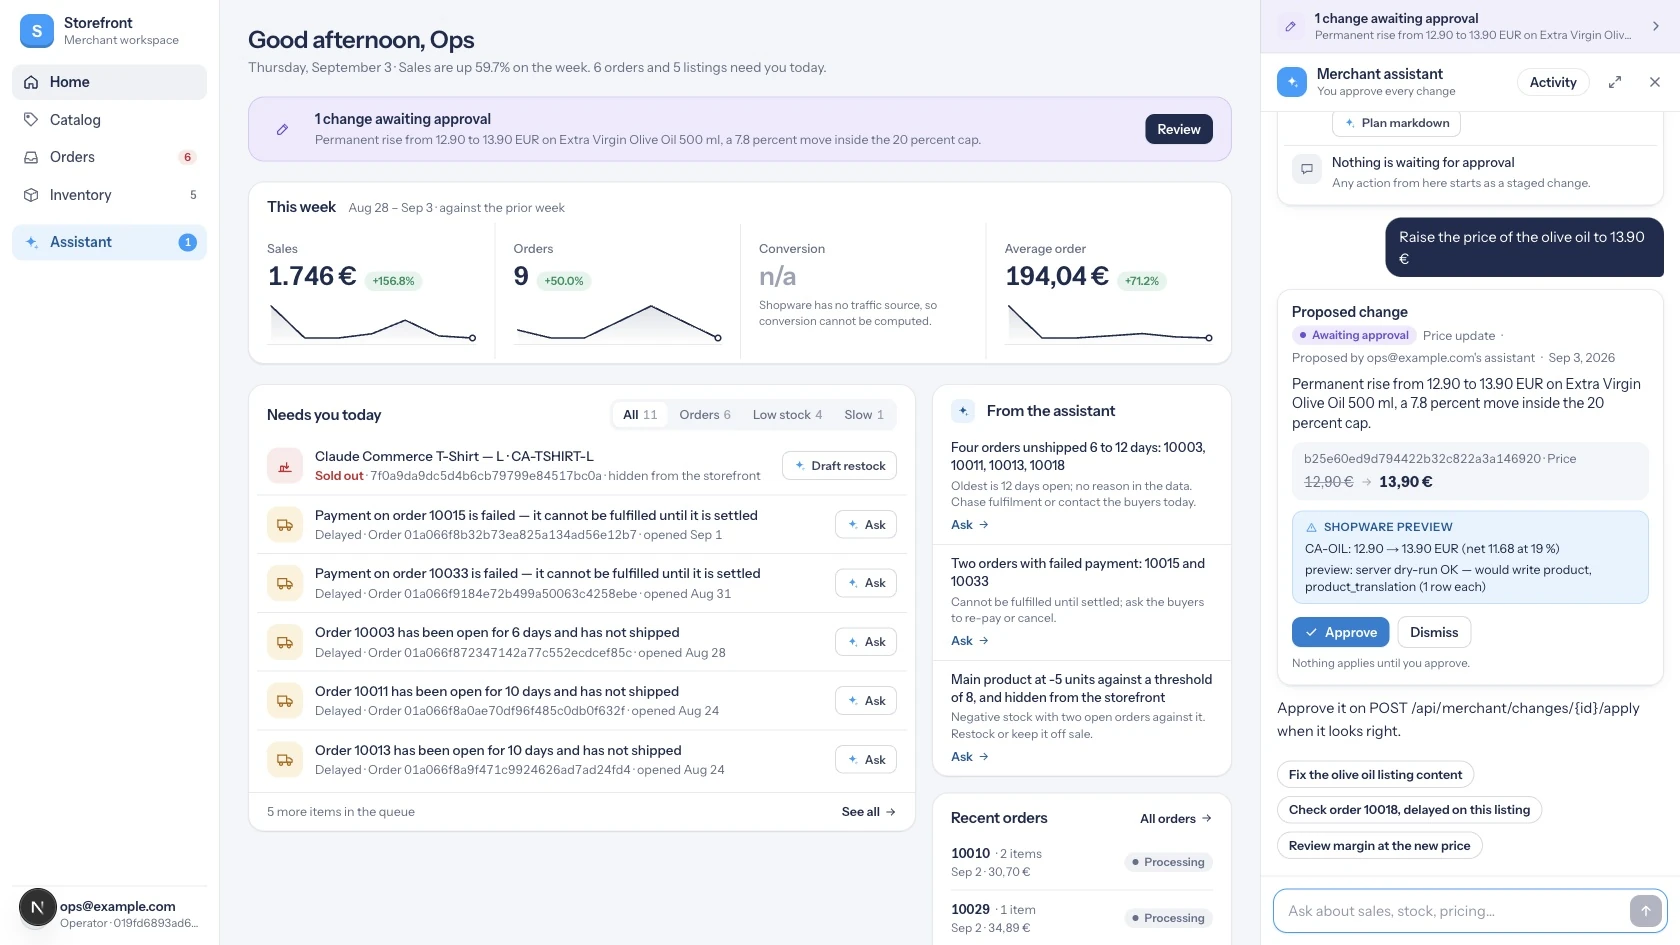Open Assistant in the sidebar
Image resolution: width=1680 pixels, height=945 pixels.
tap(109, 242)
